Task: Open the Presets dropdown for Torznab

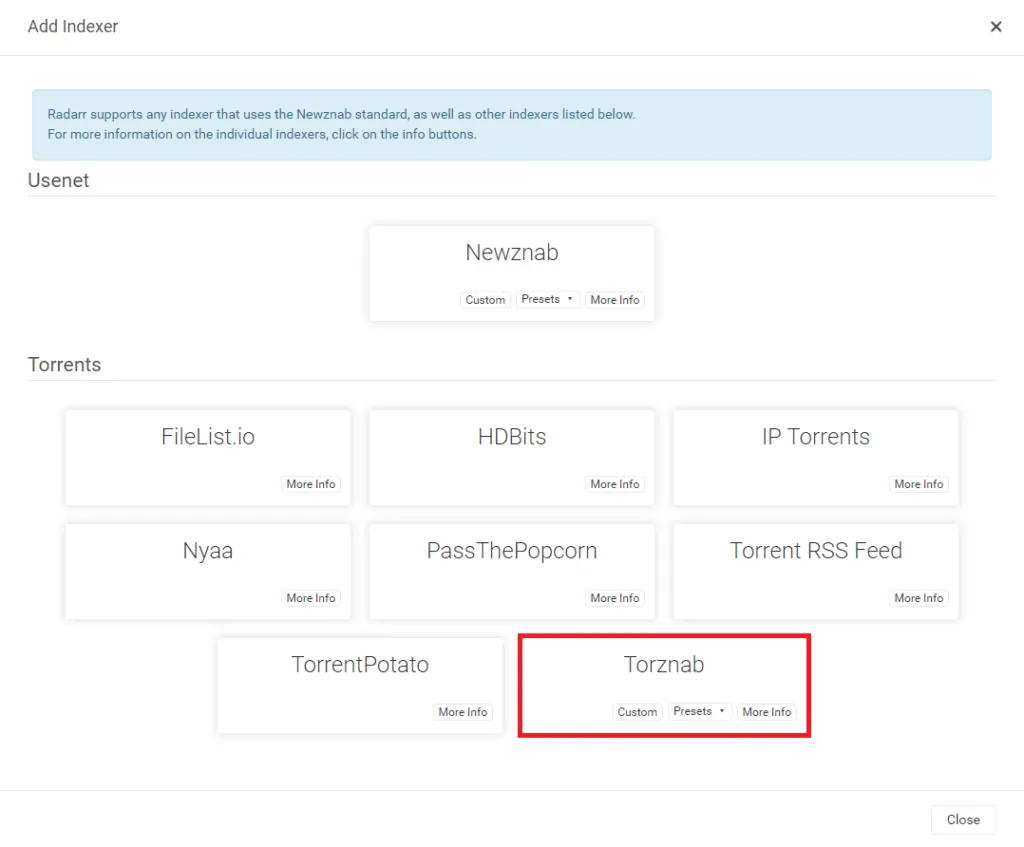Action: point(699,711)
